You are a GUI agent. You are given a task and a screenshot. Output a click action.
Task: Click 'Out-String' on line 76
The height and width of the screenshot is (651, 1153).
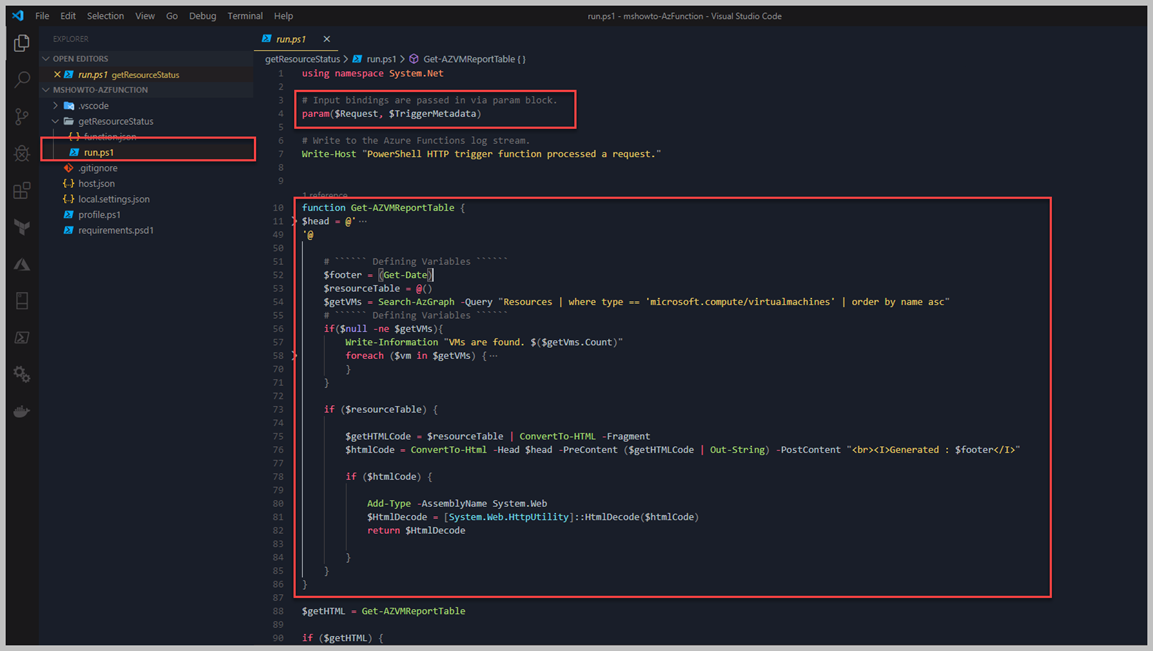737,450
